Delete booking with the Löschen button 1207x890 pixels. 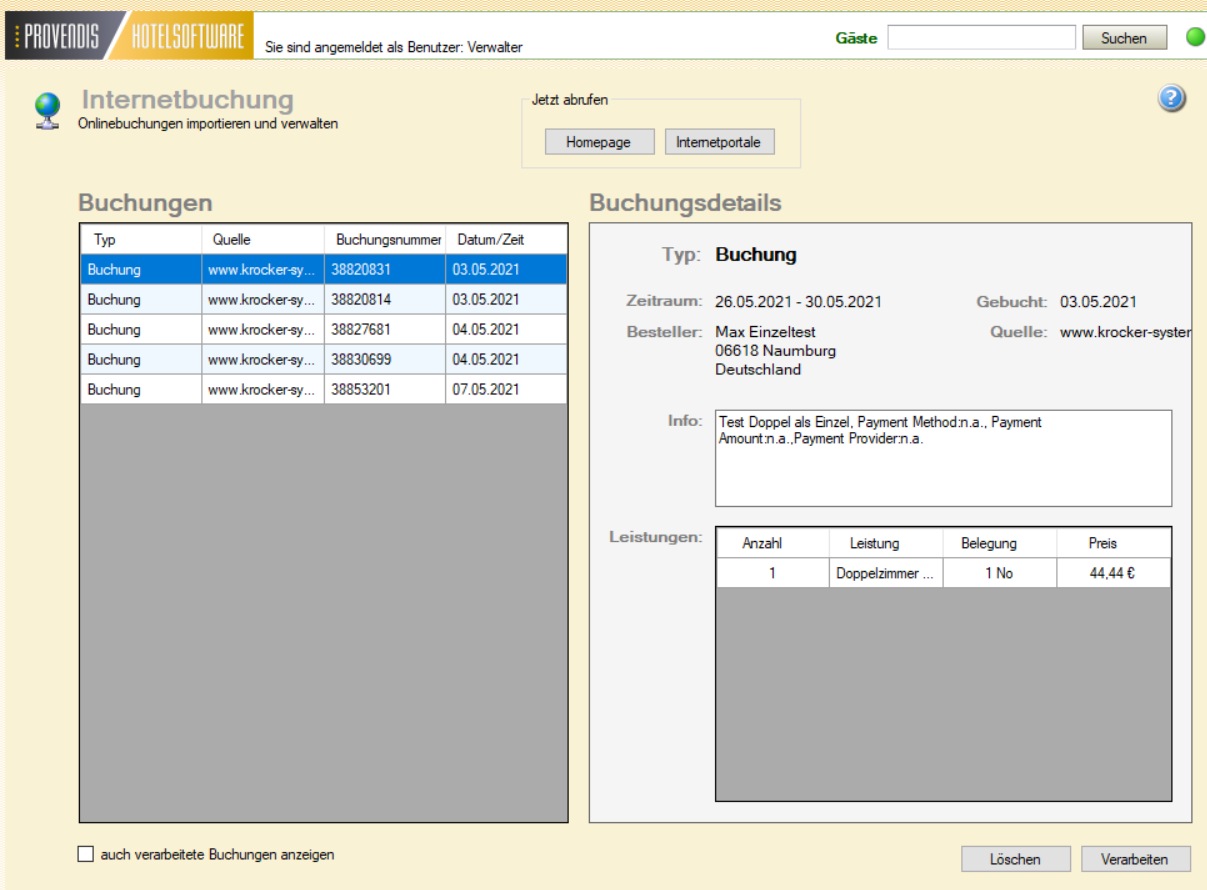(1015, 859)
